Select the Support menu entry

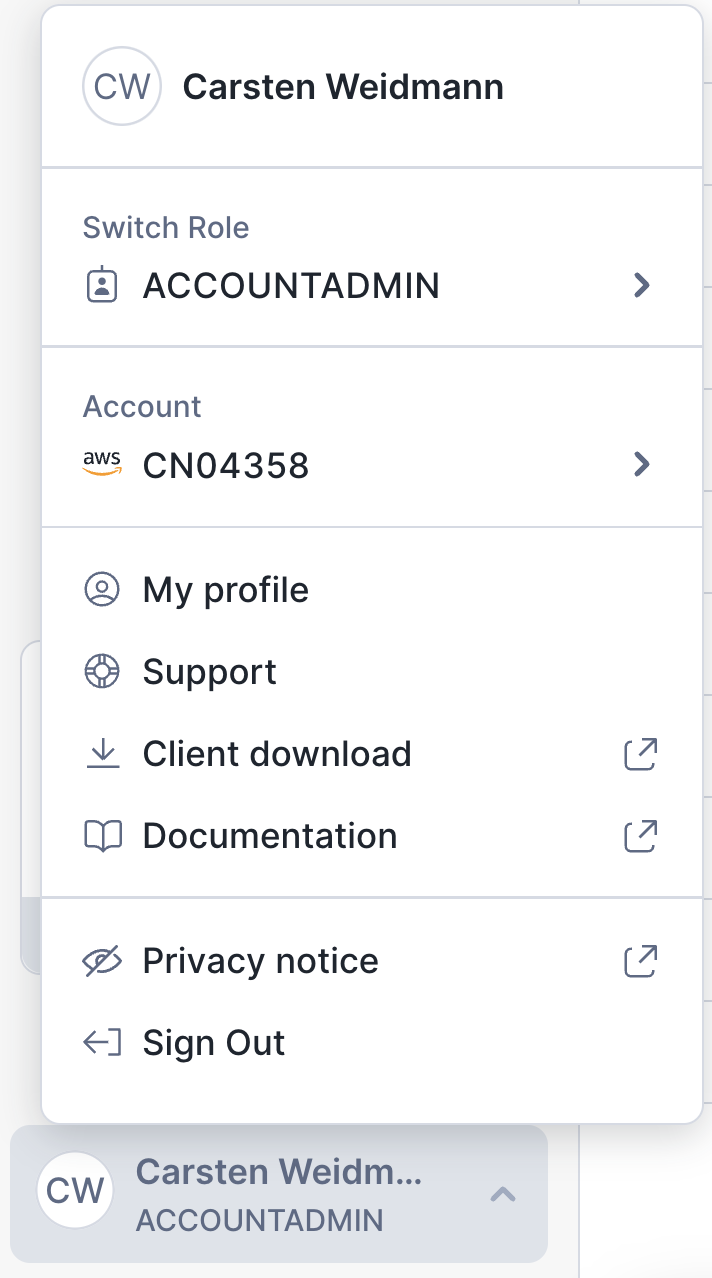pyautogui.click(x=210, y=672)
